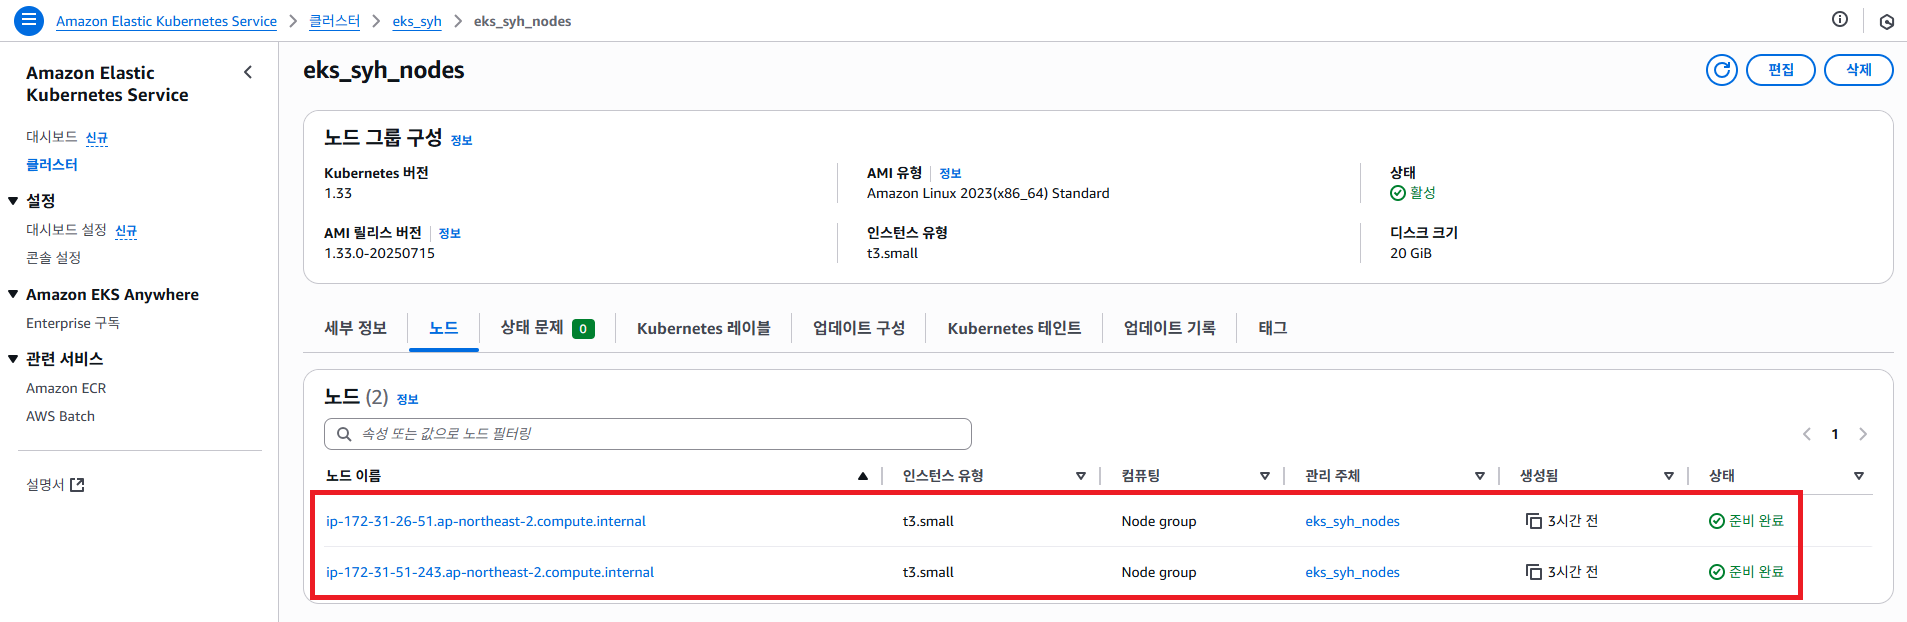Open the 설명서 documentation link
This screenshot has height=622, width=1907.
coord(55,485)
